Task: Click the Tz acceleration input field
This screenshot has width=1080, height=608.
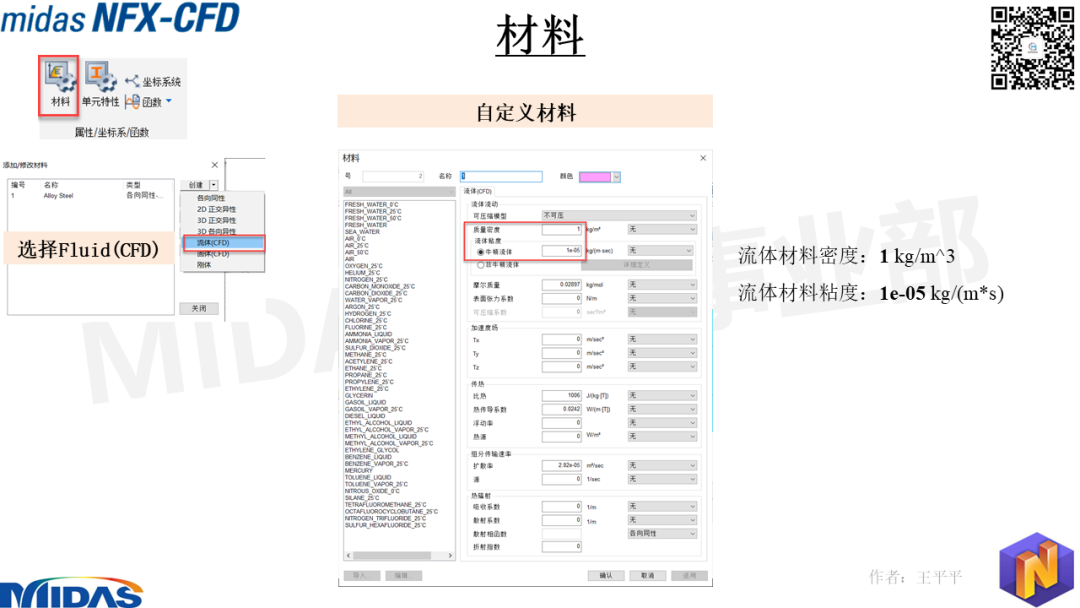Action: [561, 367]
